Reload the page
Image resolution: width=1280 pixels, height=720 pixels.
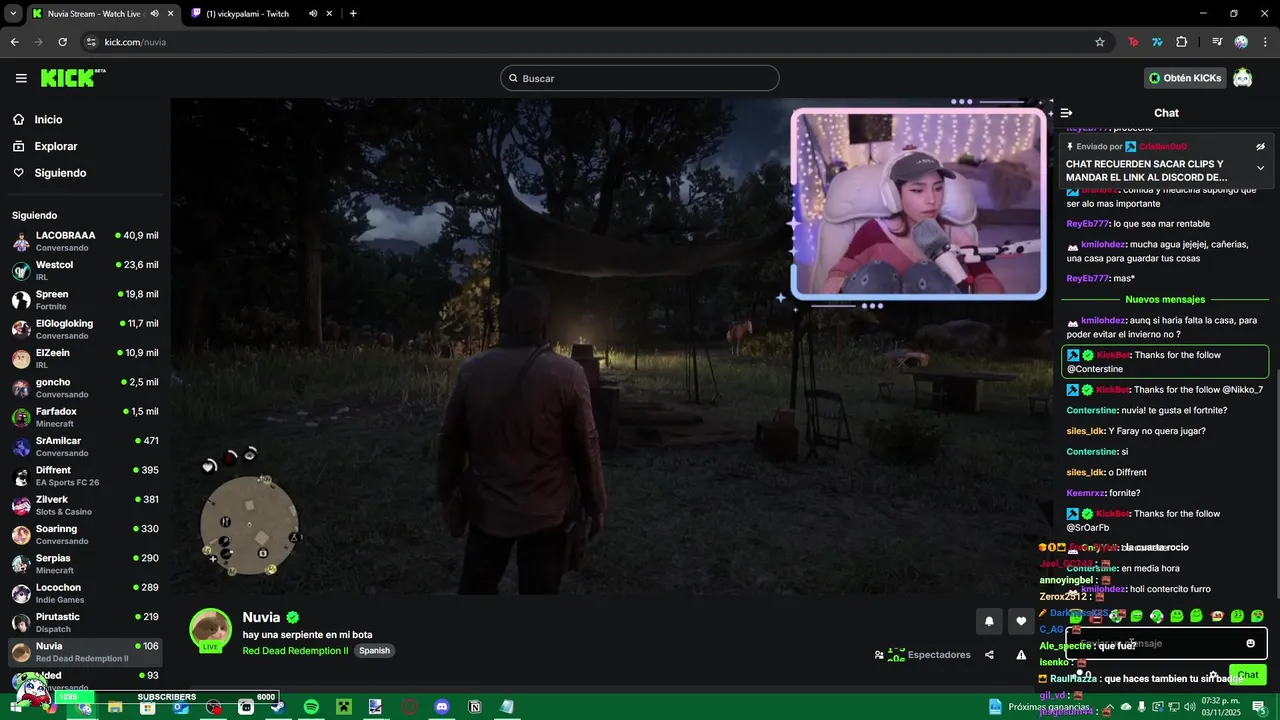[x=62, y=42]
